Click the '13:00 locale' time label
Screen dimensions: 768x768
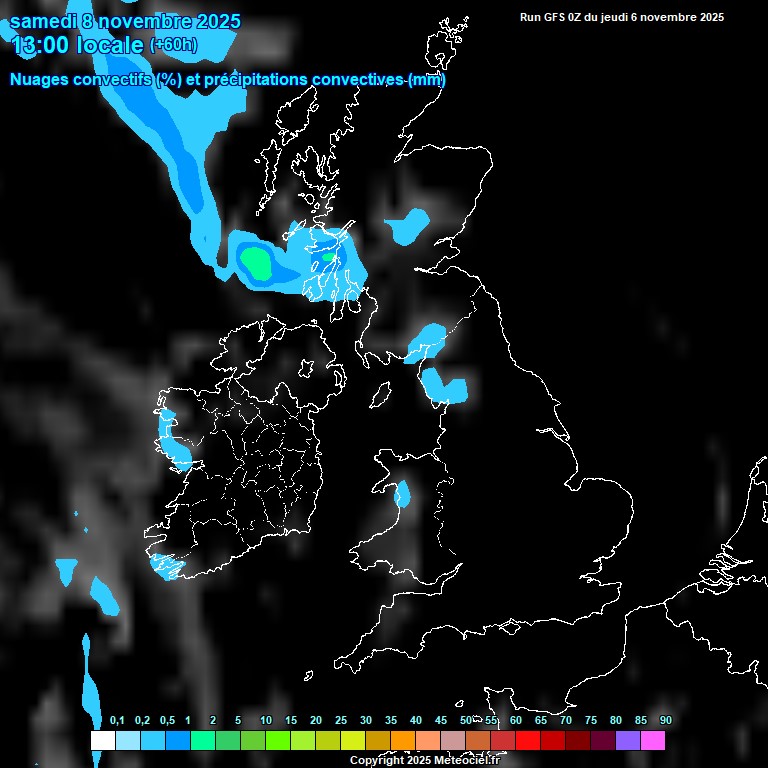pyautogui.click(x=78, y=44)
